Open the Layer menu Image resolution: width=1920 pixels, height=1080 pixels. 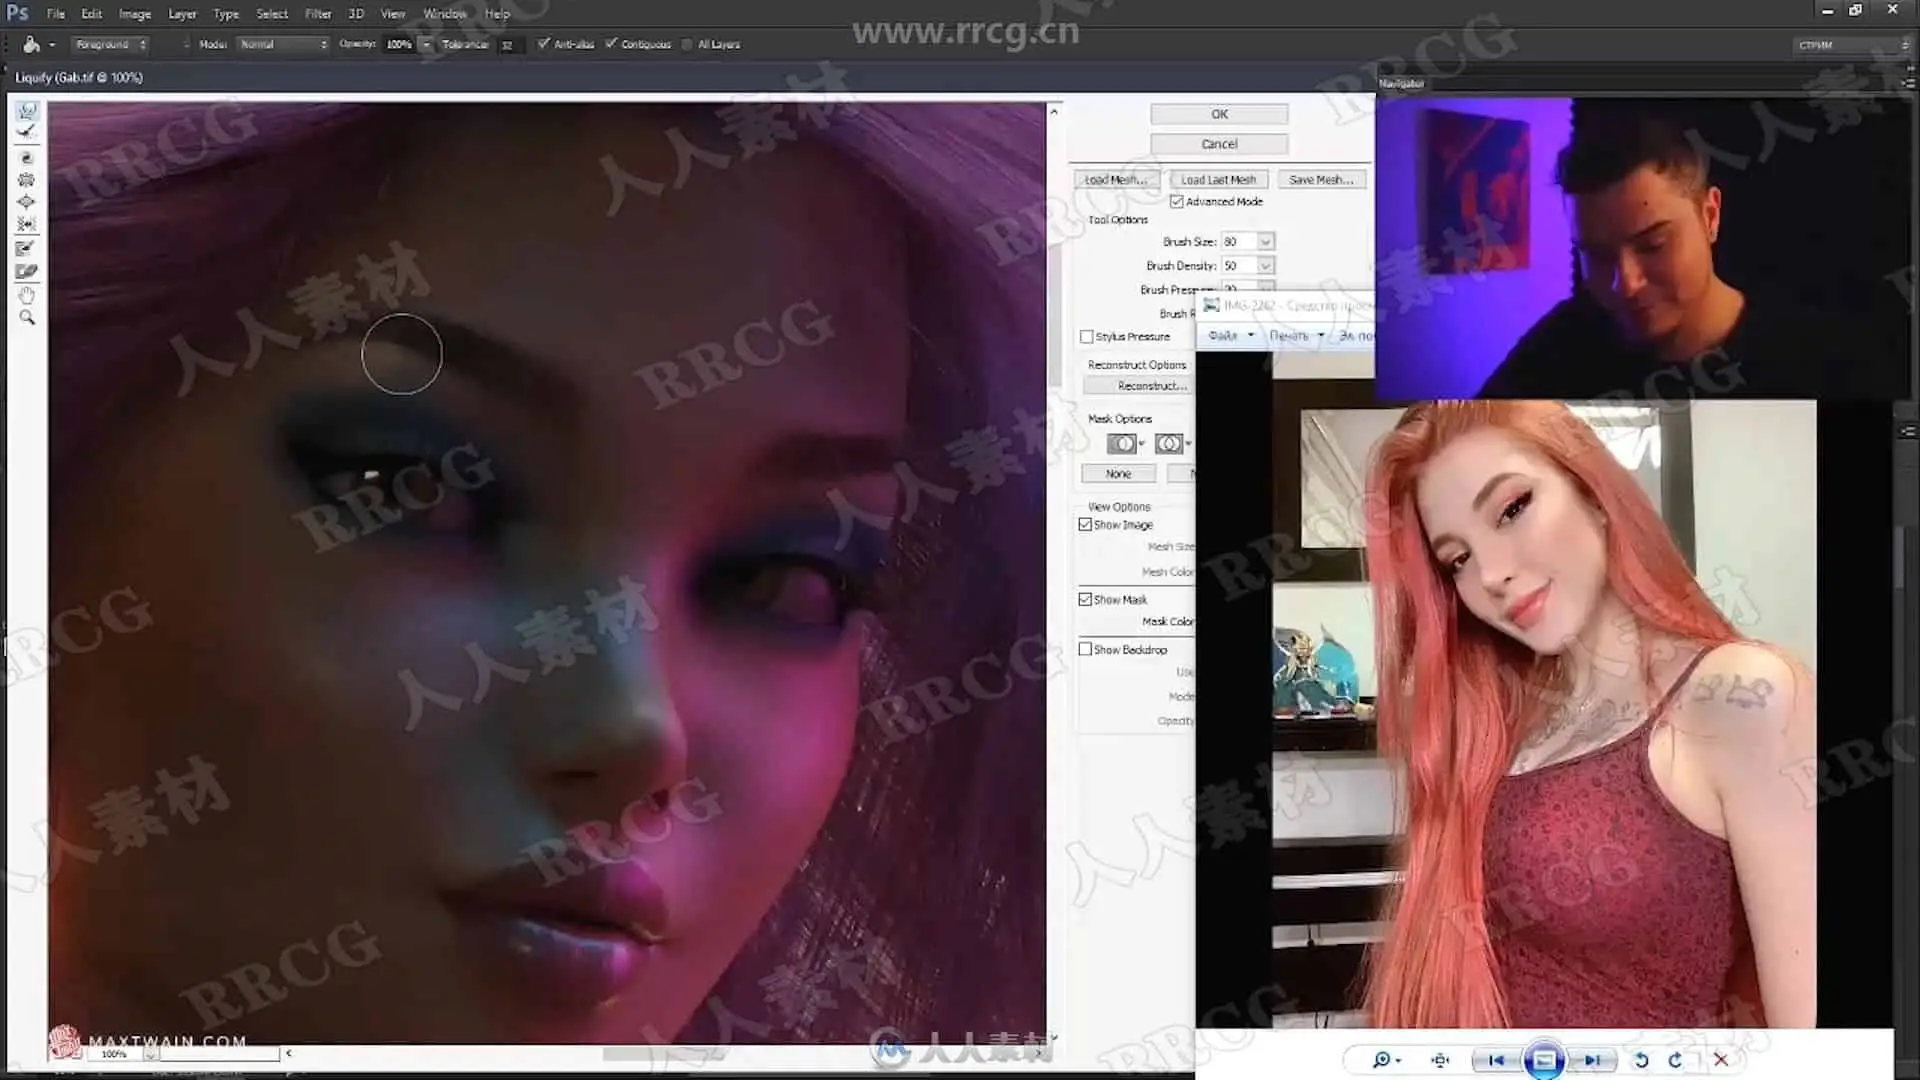click(182, 14)
